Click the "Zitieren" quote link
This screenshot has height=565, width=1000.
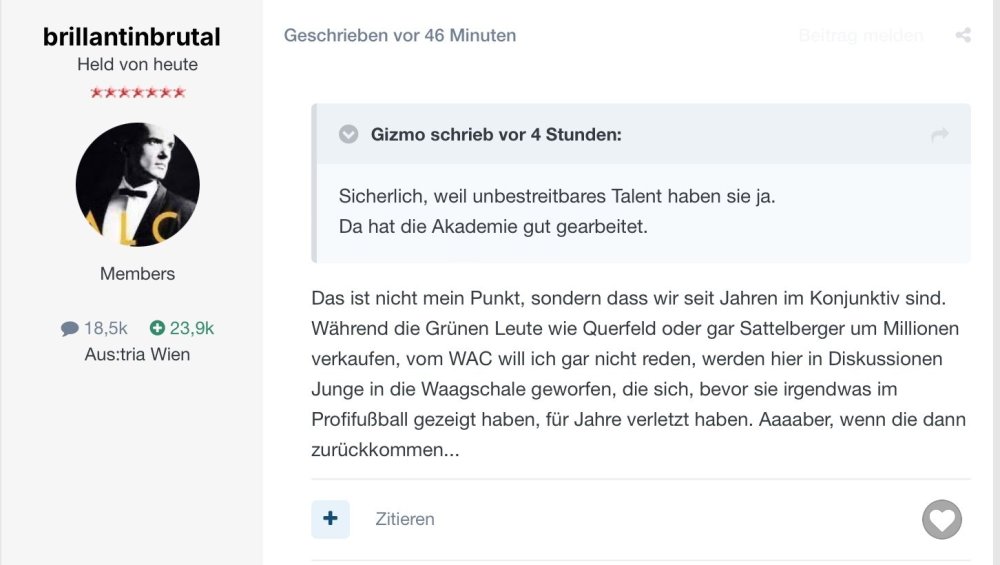(405, 519)
